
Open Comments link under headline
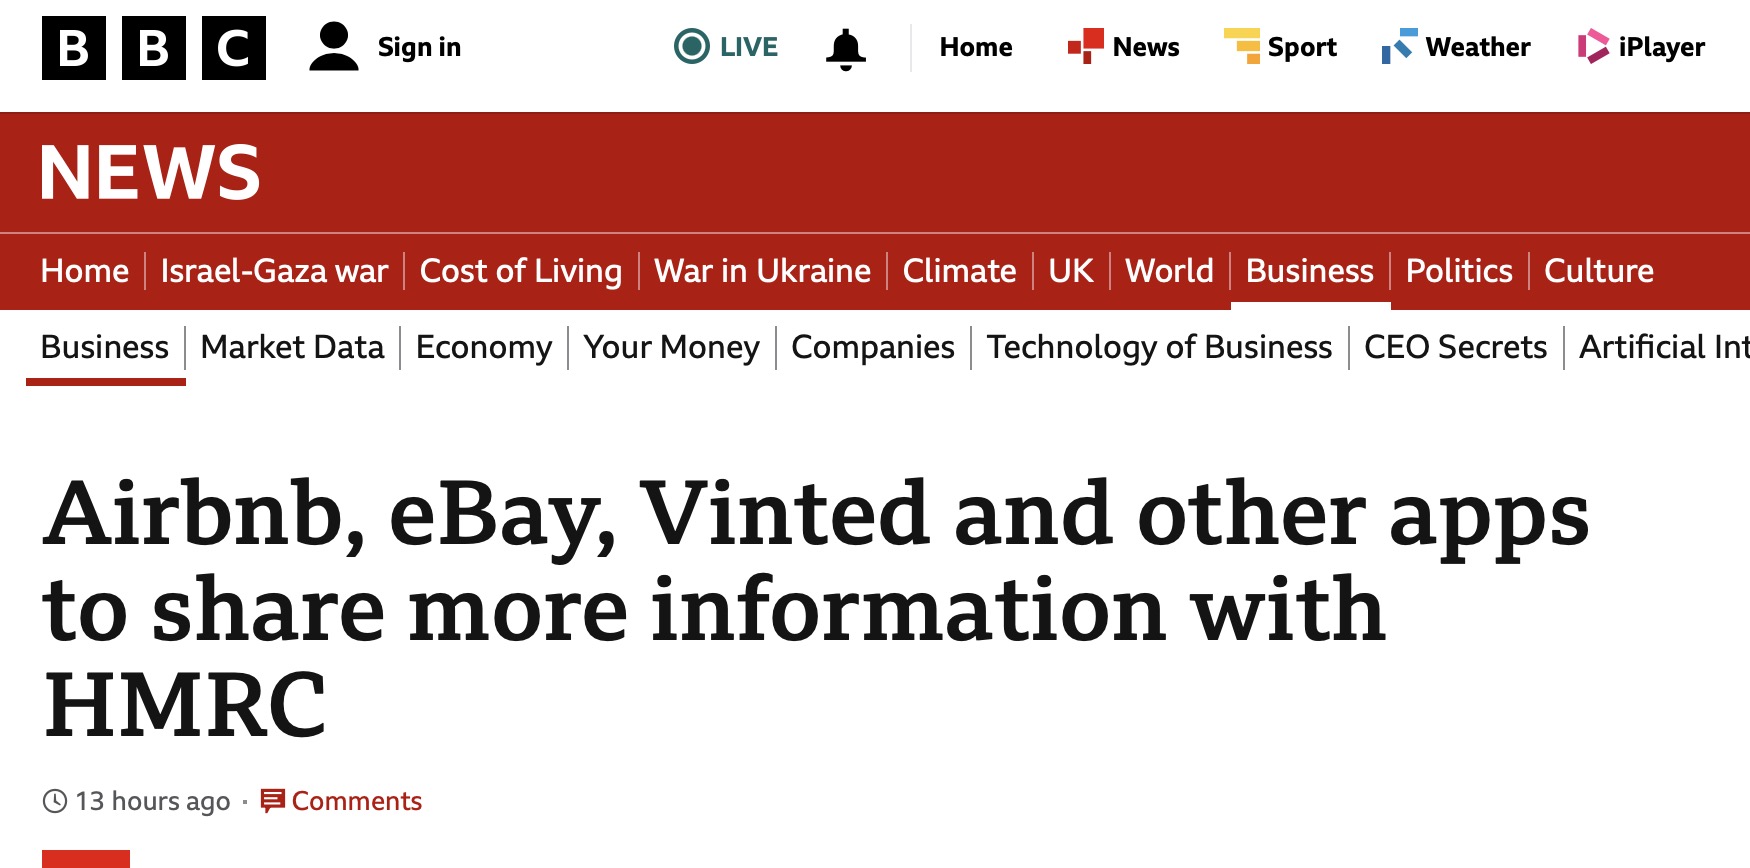(x=356, y=801)
